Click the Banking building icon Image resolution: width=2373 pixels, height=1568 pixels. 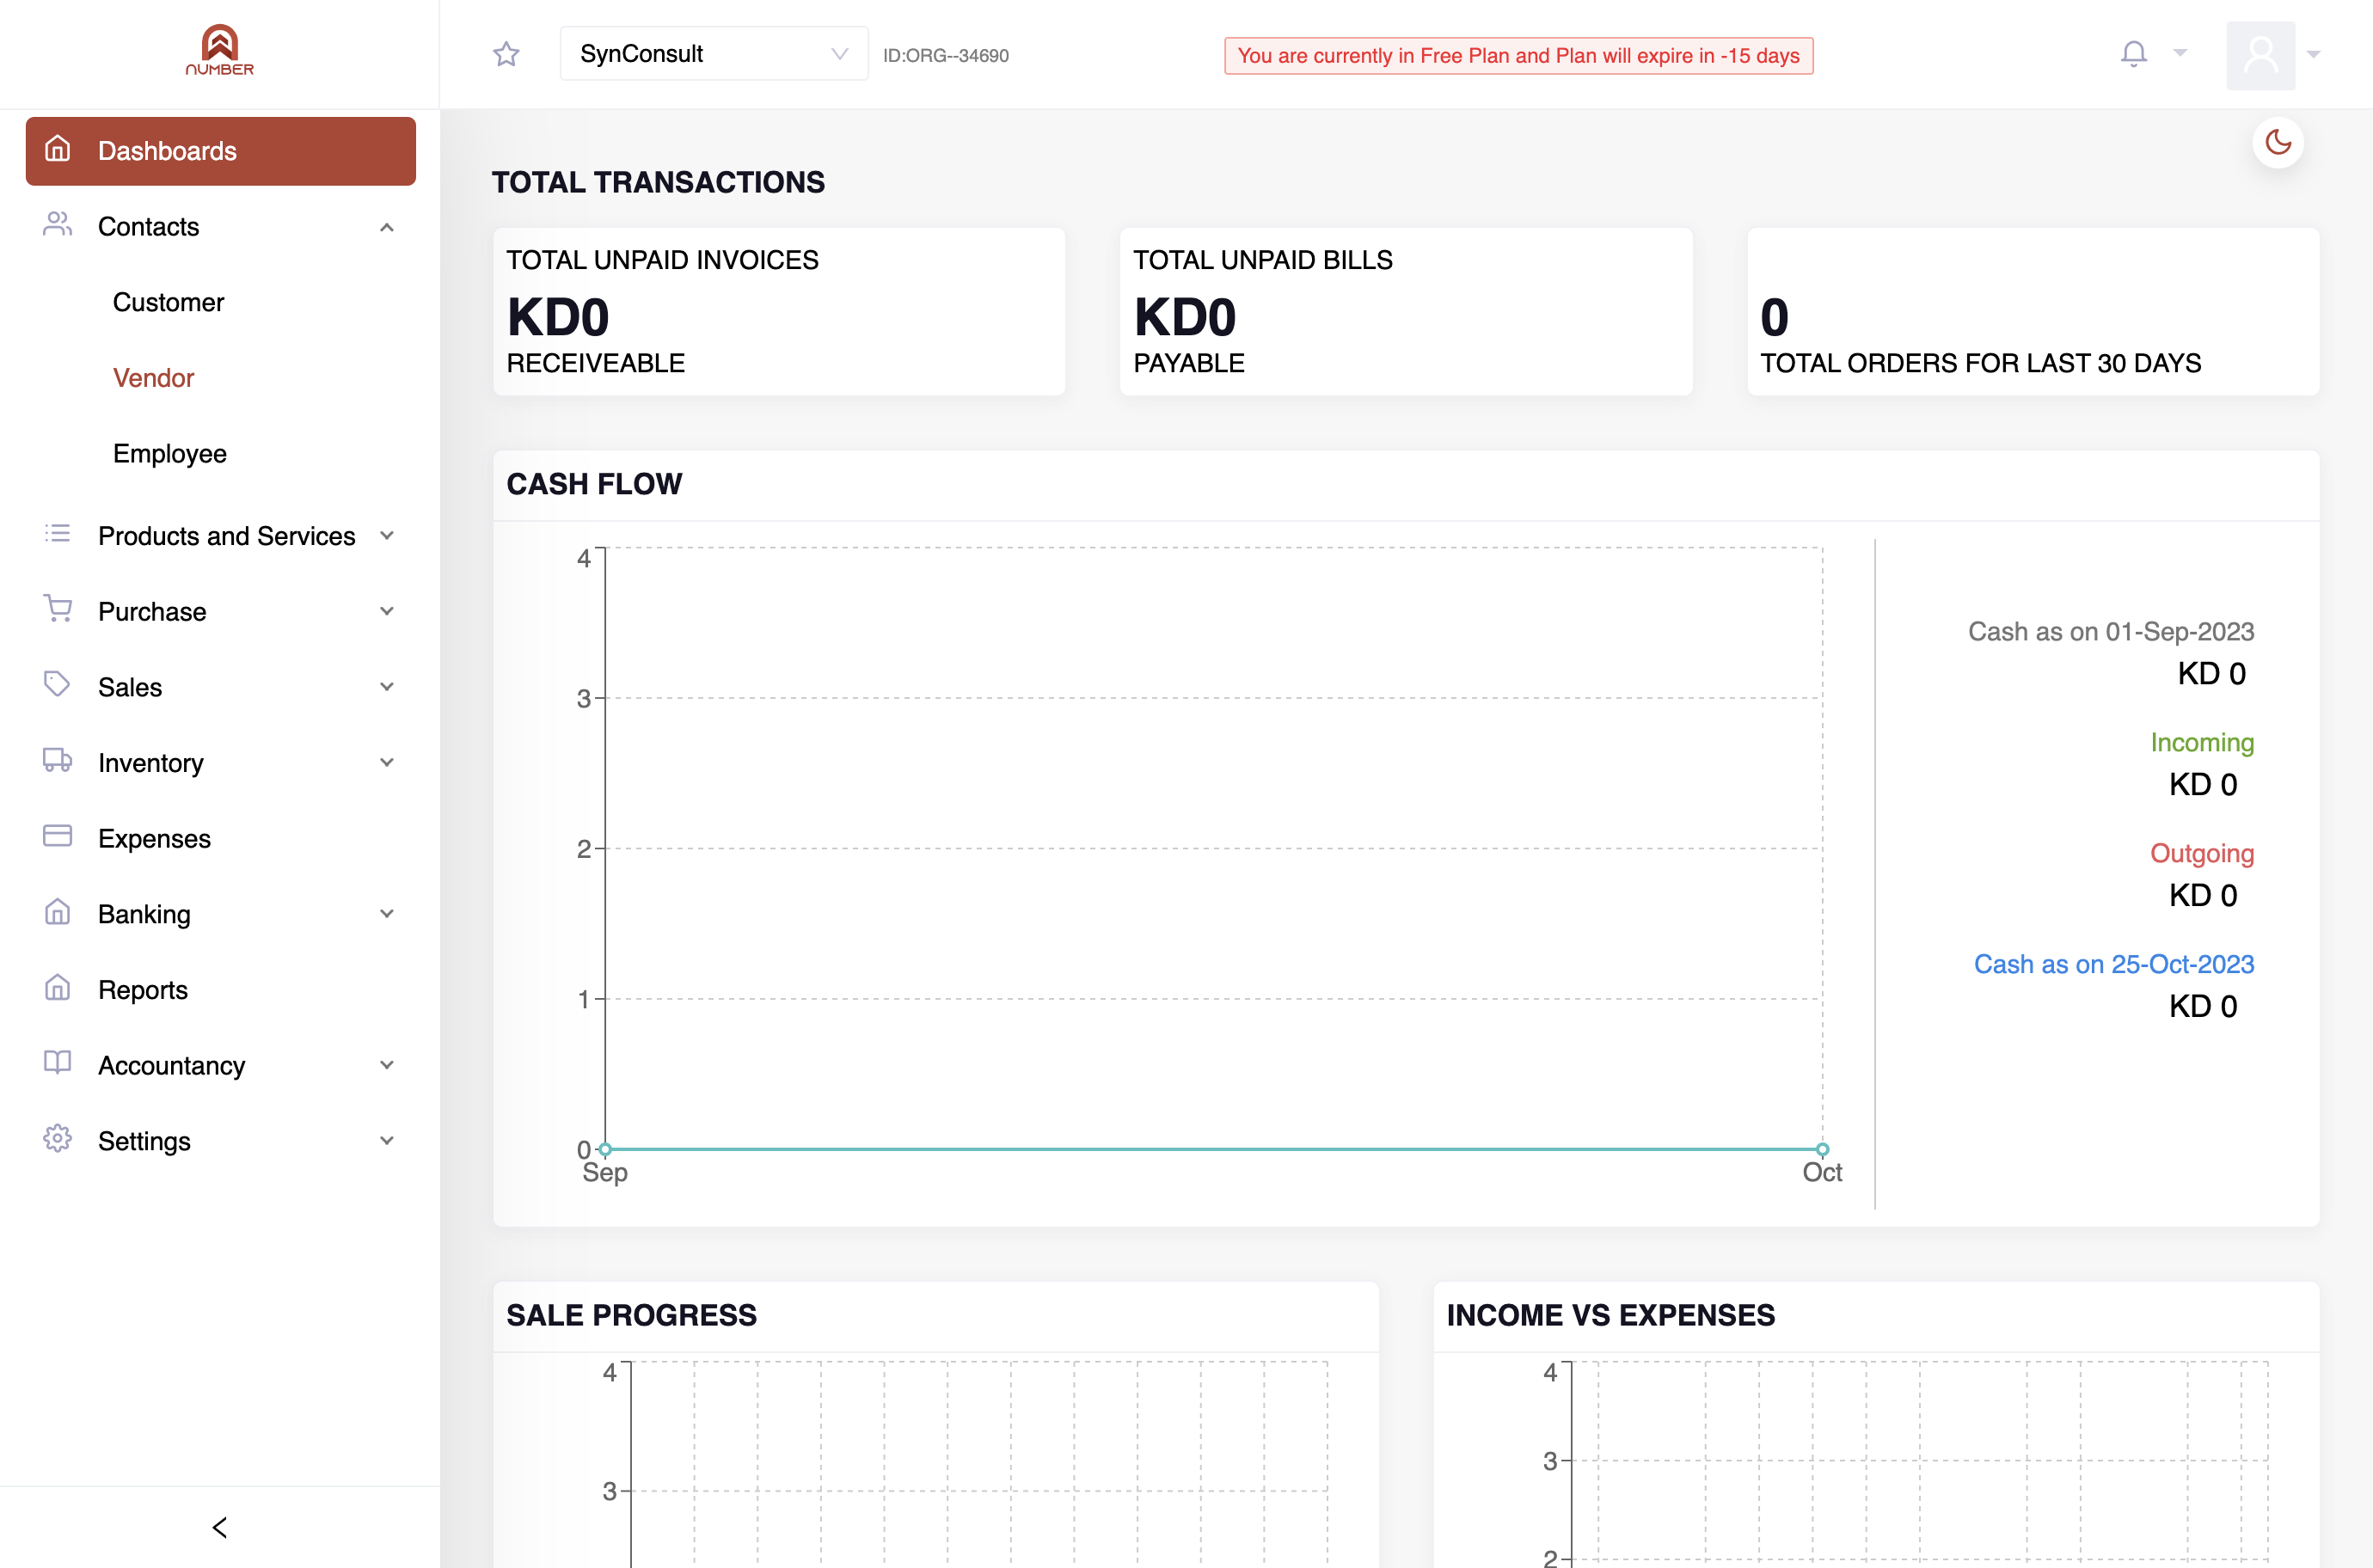(58, 912)
